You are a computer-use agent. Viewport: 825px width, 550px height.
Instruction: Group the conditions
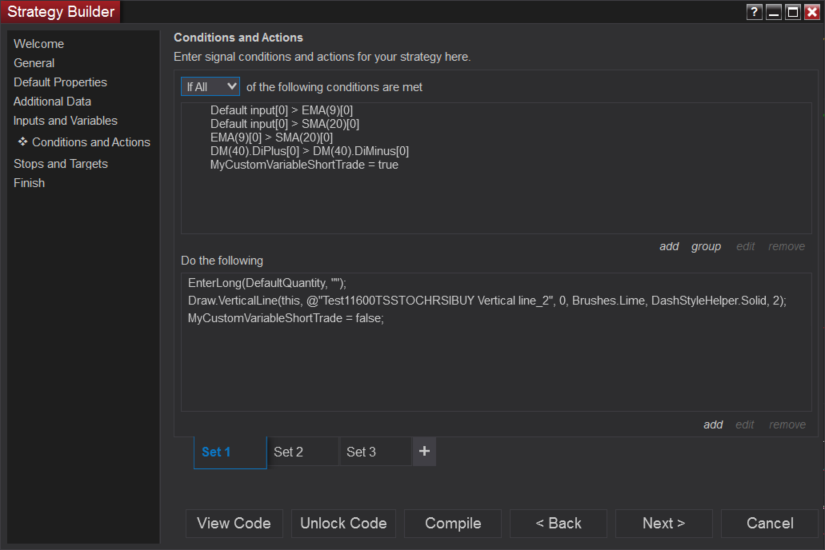706,247
